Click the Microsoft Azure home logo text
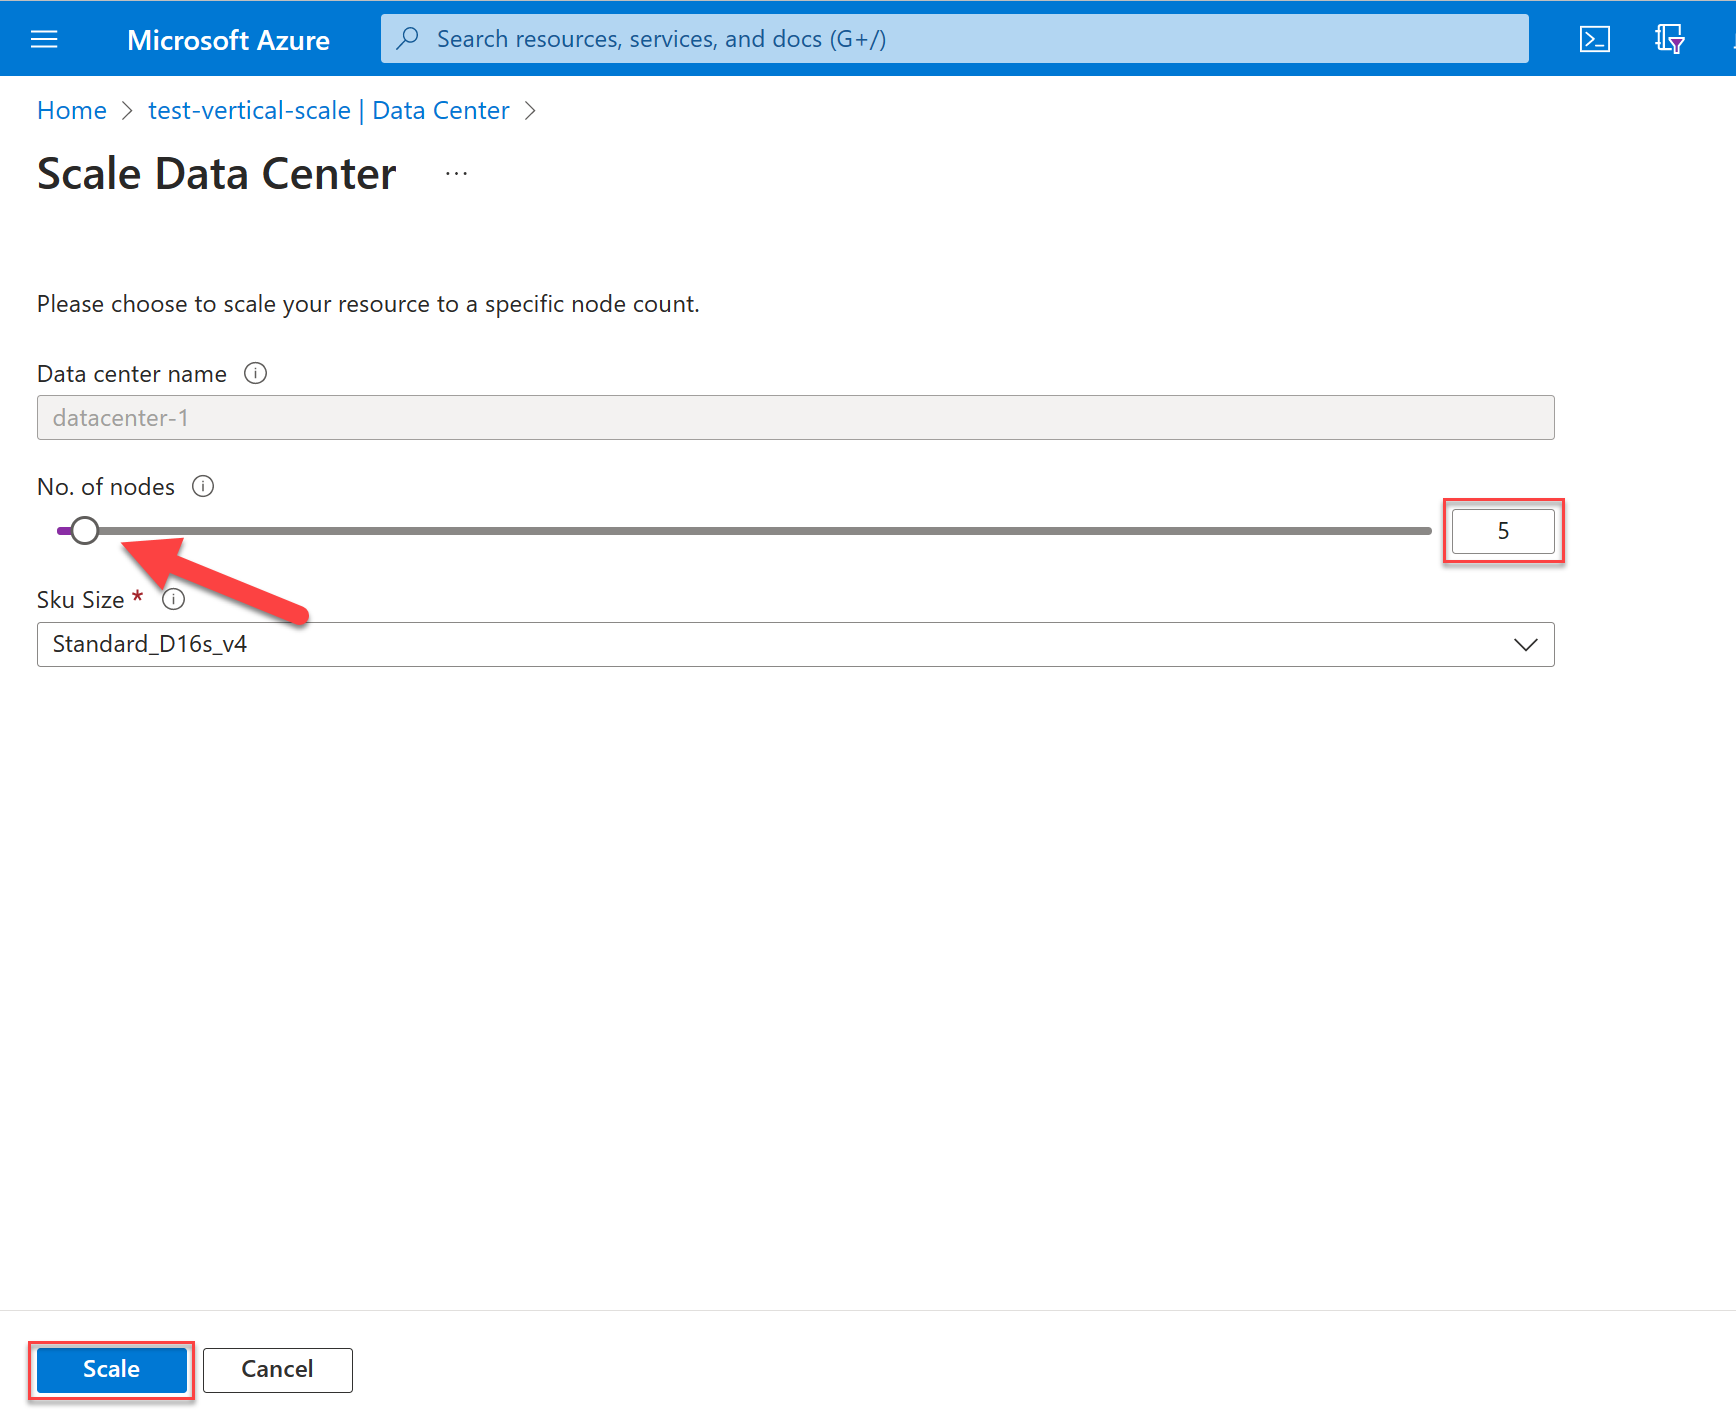This screenshot has width=1736, height=1412. coord(228,40)
